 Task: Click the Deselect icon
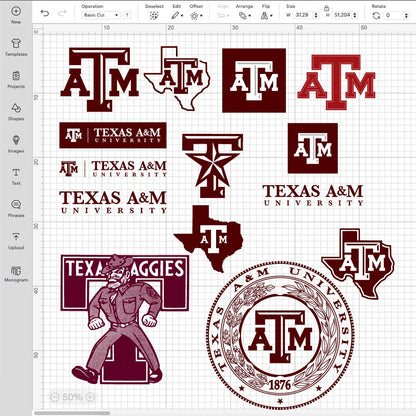click(154, 15)
